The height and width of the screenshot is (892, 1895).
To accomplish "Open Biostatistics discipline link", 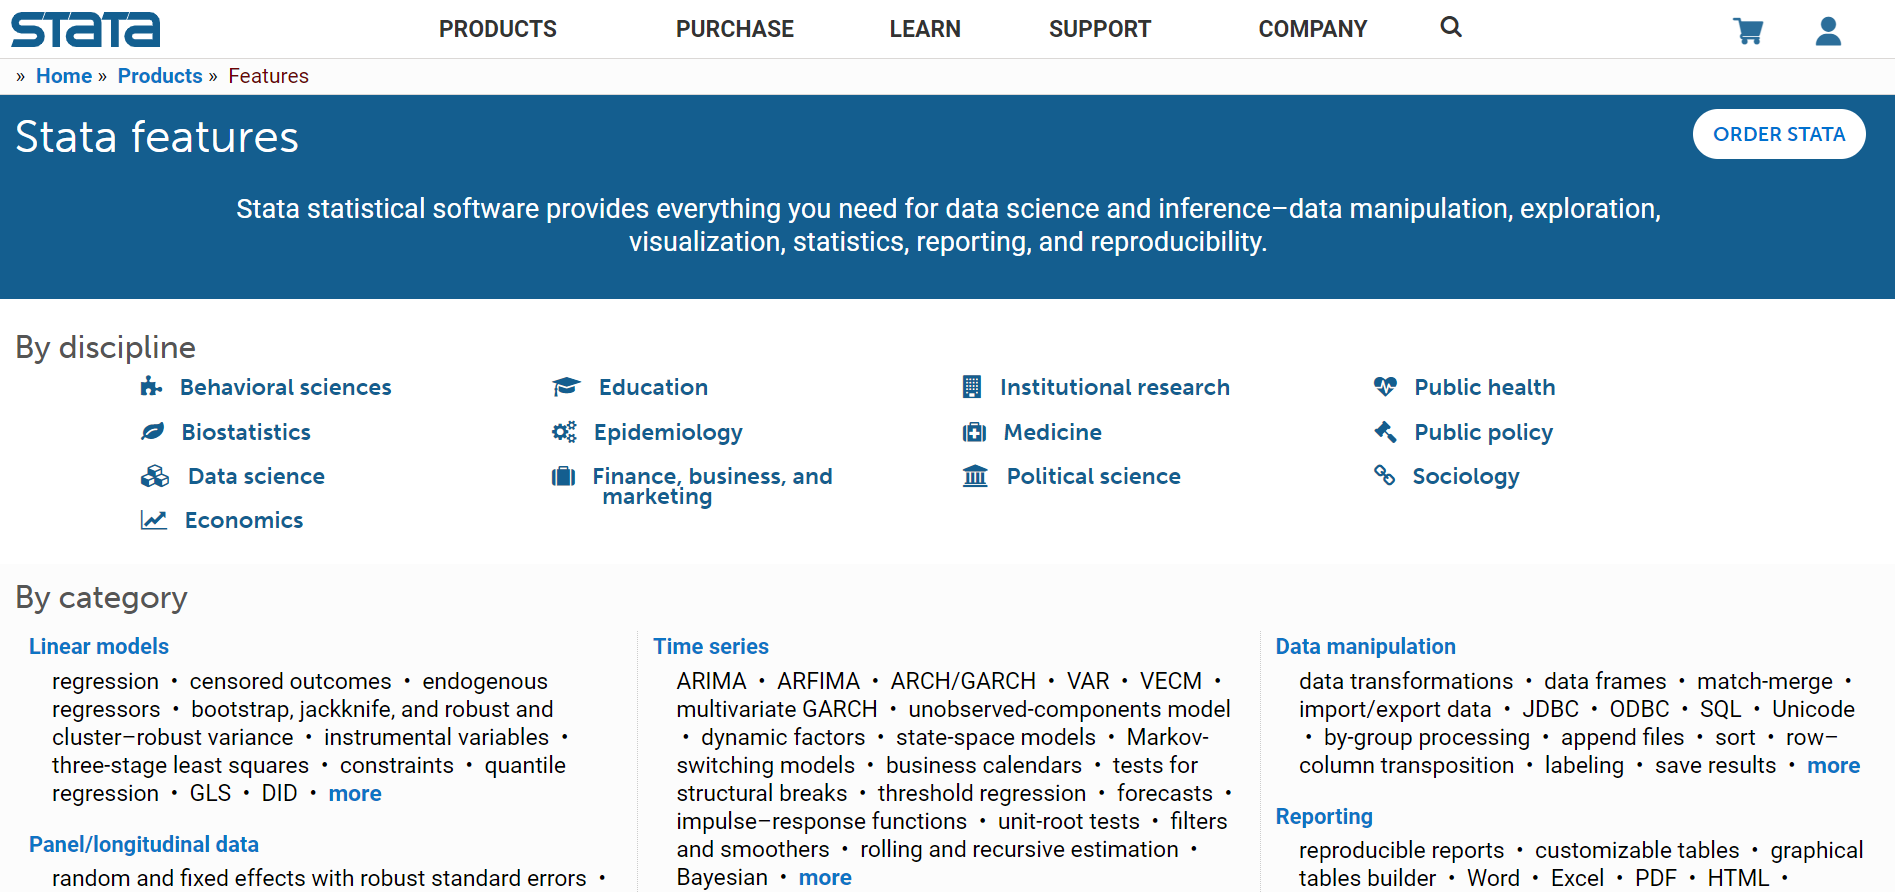I will point(246,432).
